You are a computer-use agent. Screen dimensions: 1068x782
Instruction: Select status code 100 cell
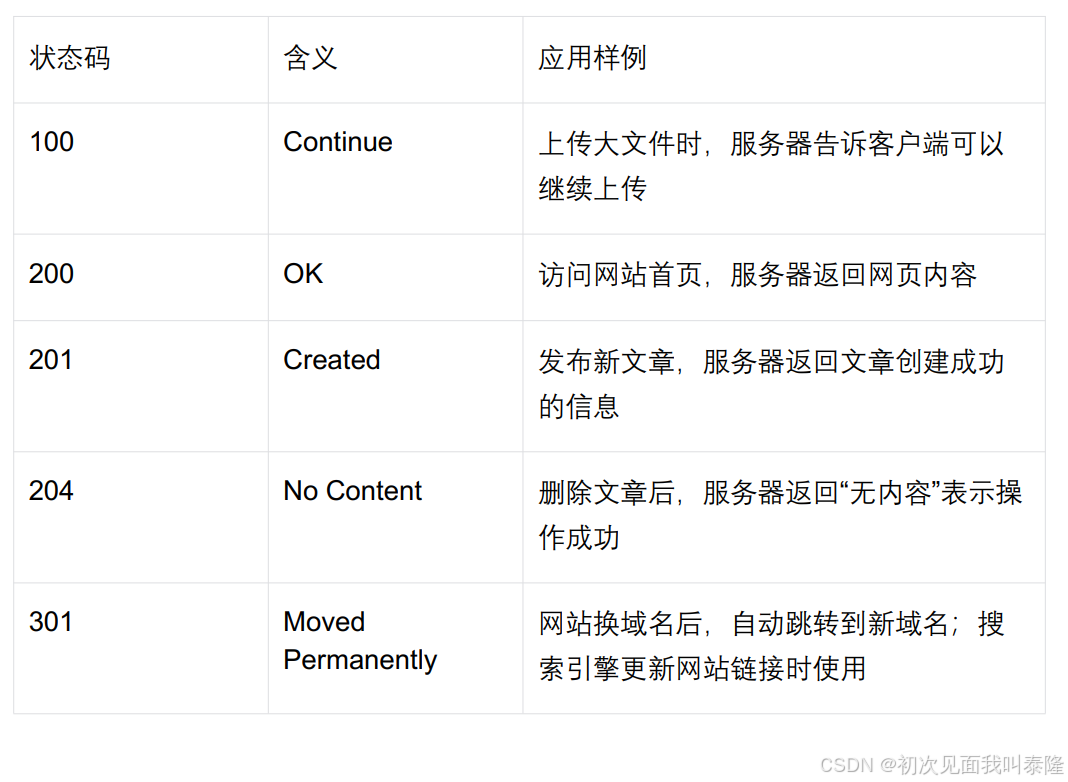[x=141, y=169]
